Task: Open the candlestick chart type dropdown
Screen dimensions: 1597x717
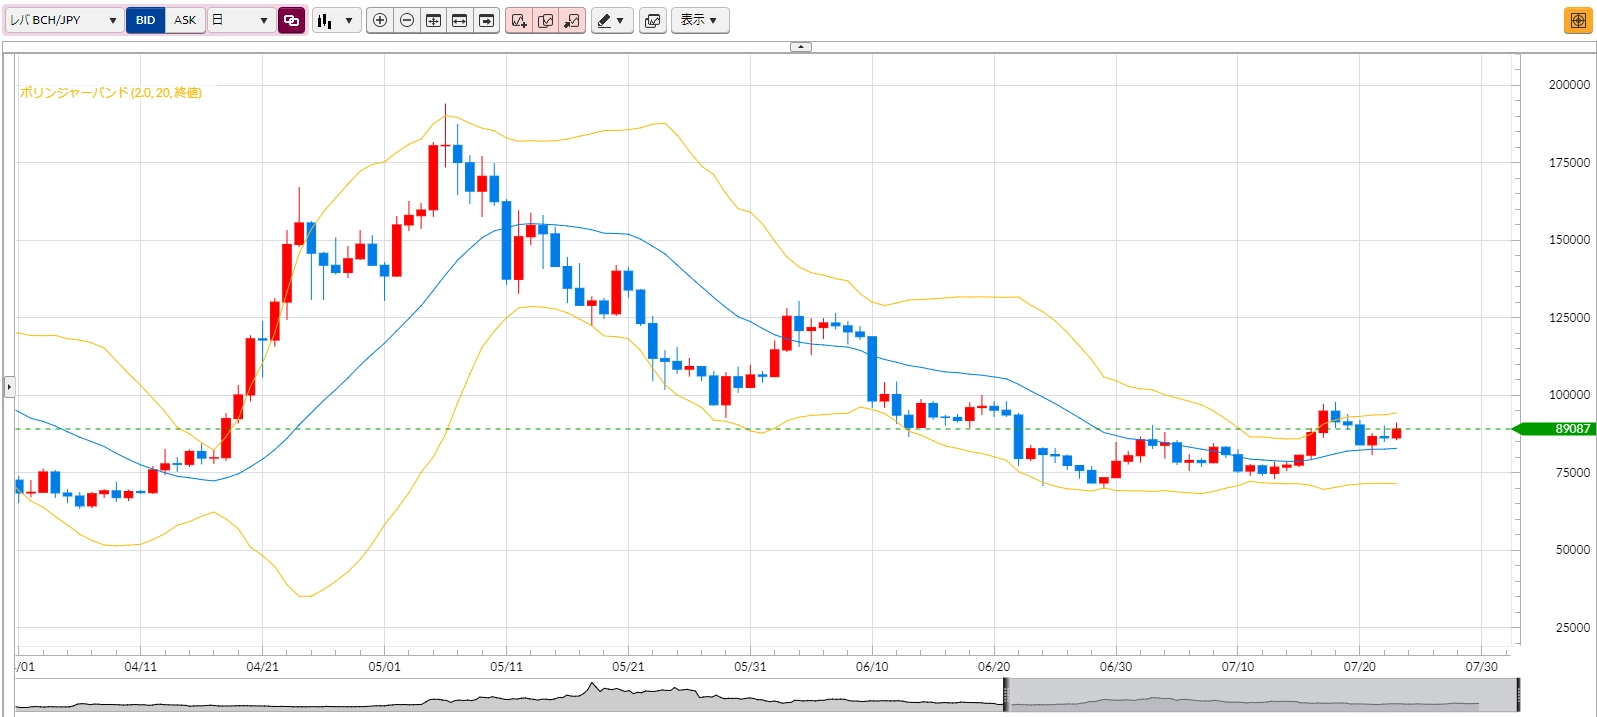Action: point(336,20)
